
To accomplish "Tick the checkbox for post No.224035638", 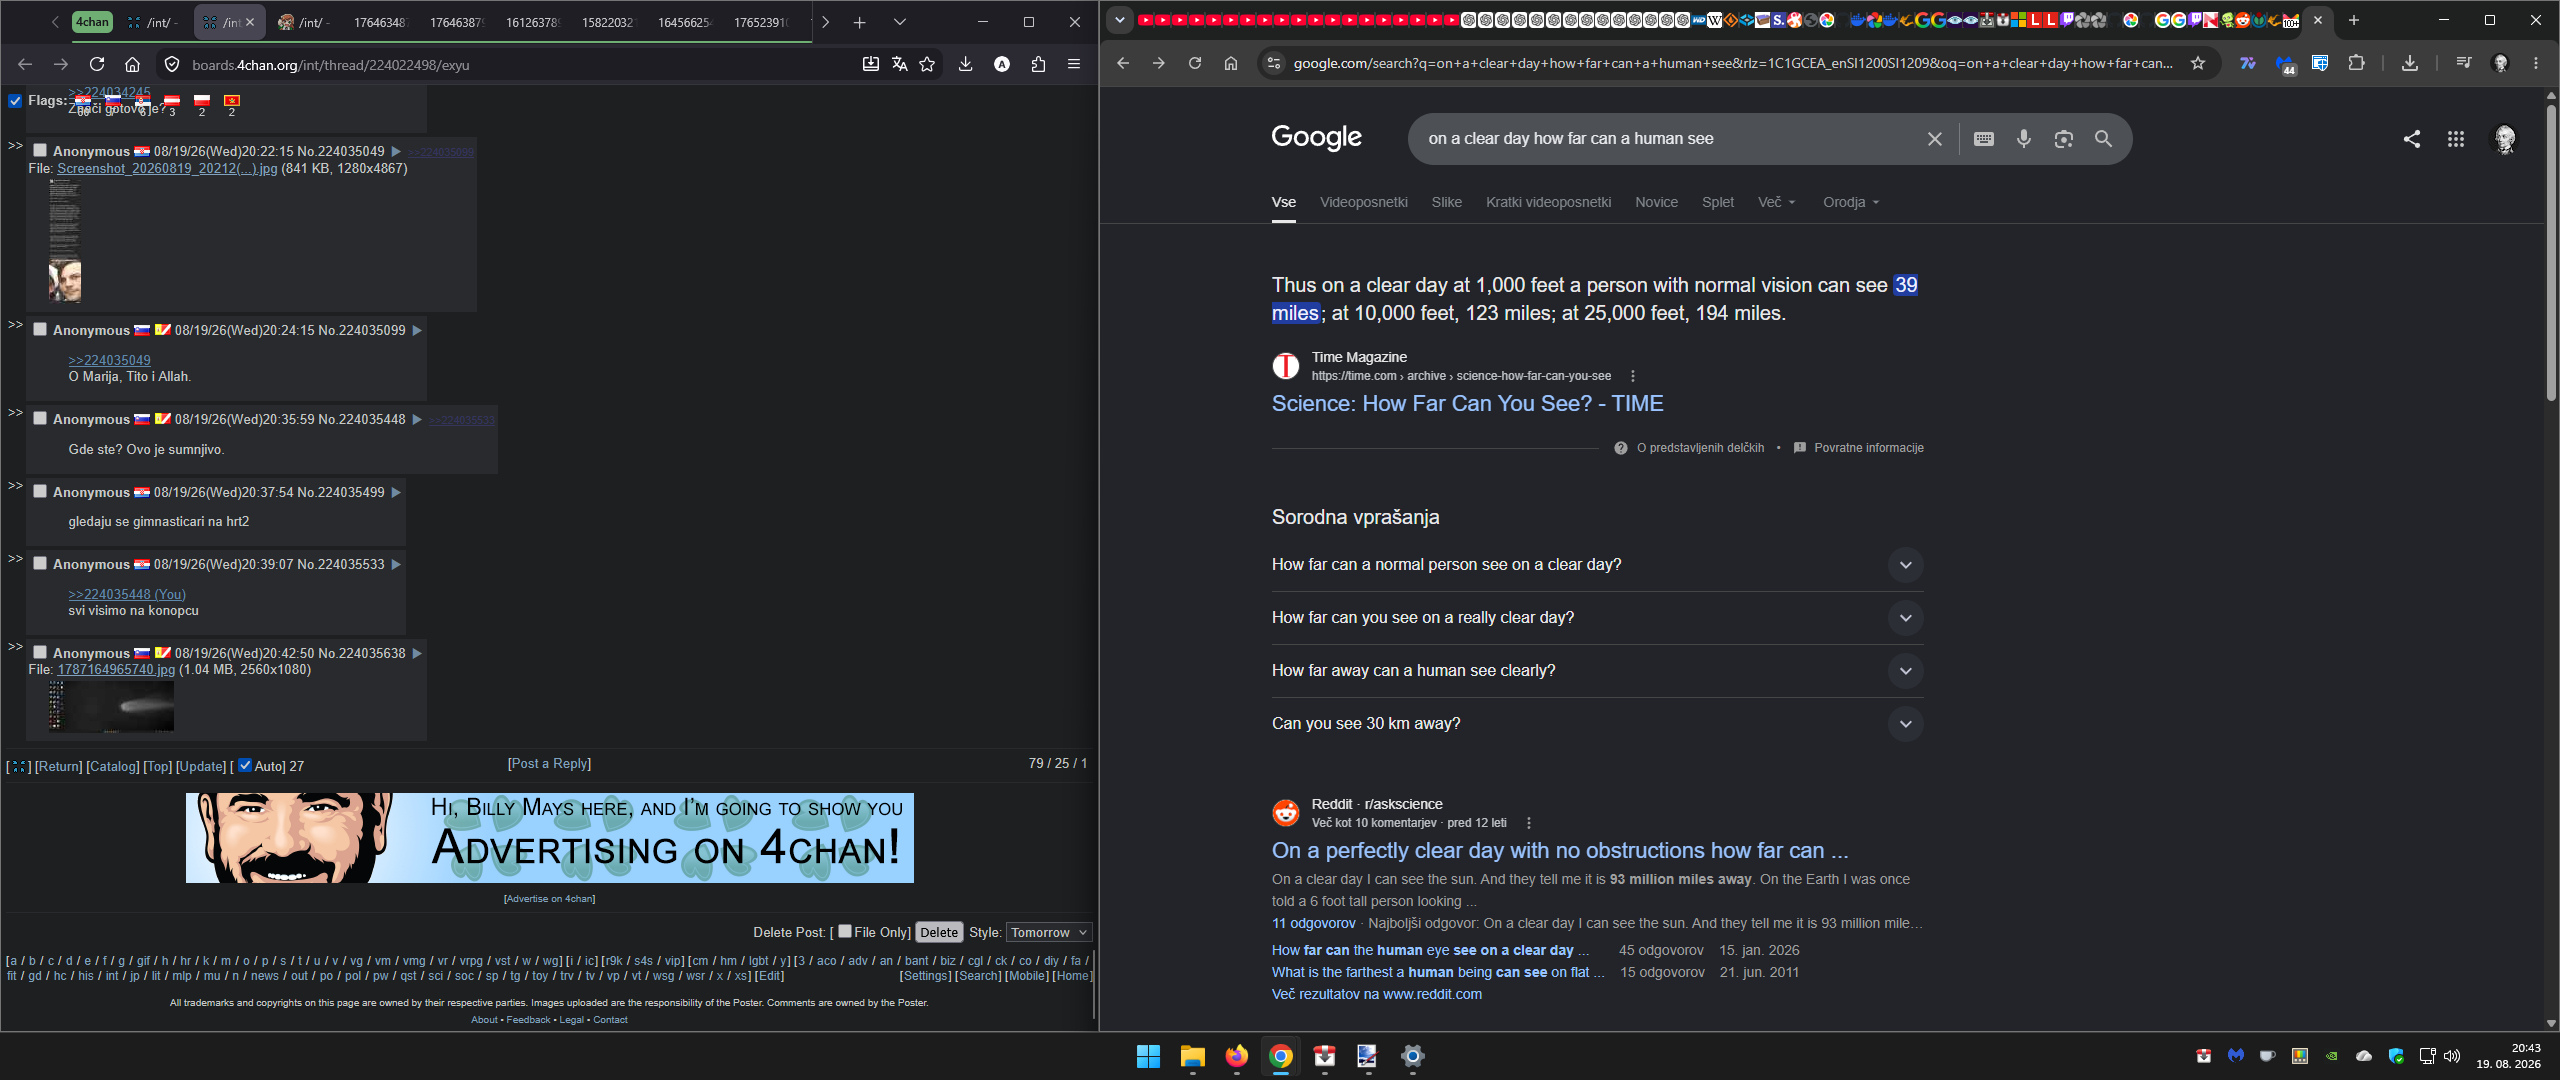I will [x=40, y=652].
